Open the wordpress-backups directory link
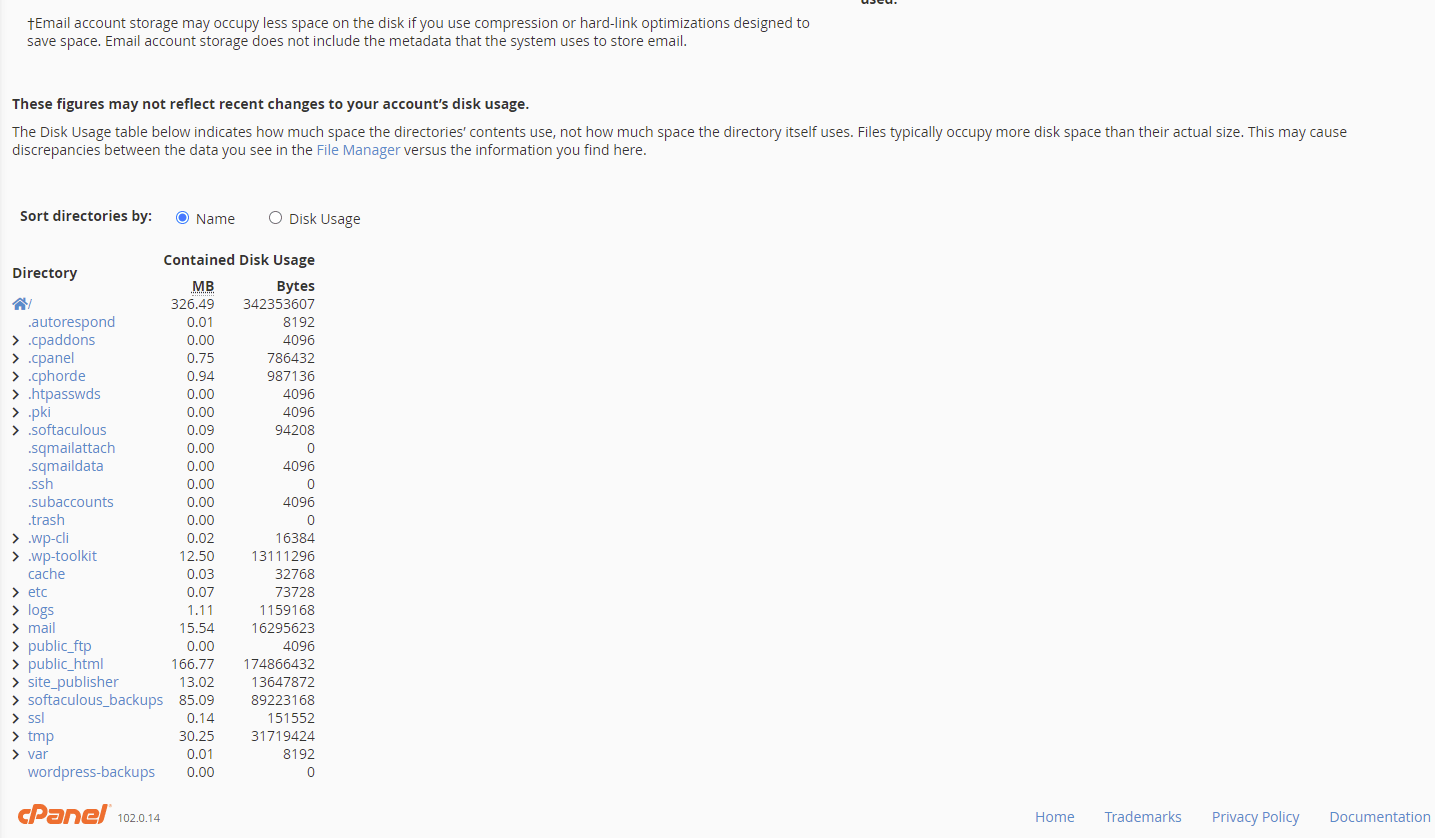Image resolution: width=1435 pixels, height=838 pixels. pyautogui.click(x=91, y=772)
